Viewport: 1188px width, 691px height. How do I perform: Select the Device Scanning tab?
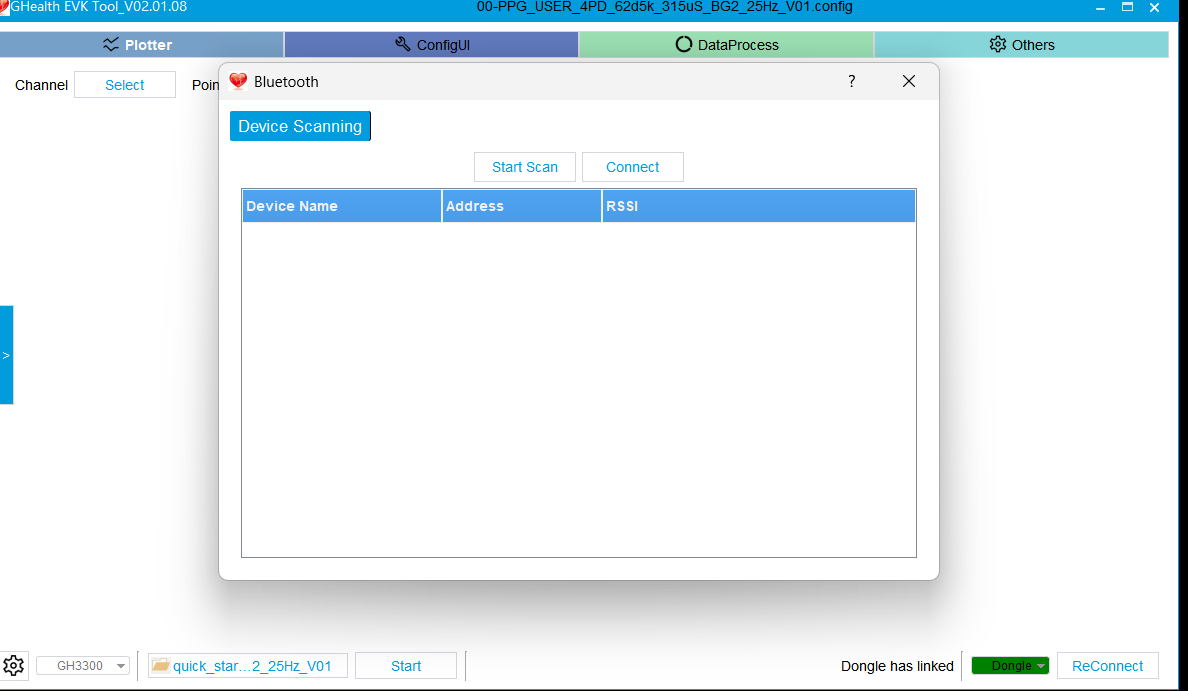[300, 127]
